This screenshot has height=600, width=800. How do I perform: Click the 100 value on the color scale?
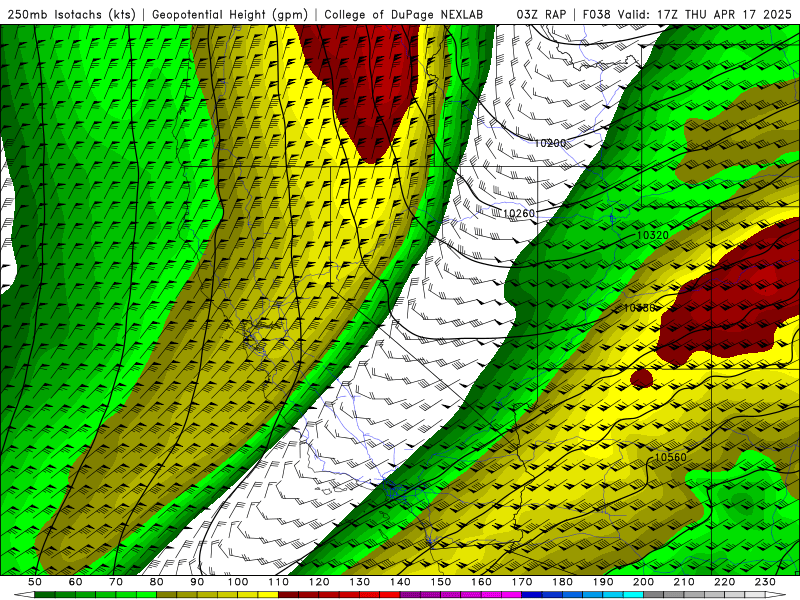[238, 582]
